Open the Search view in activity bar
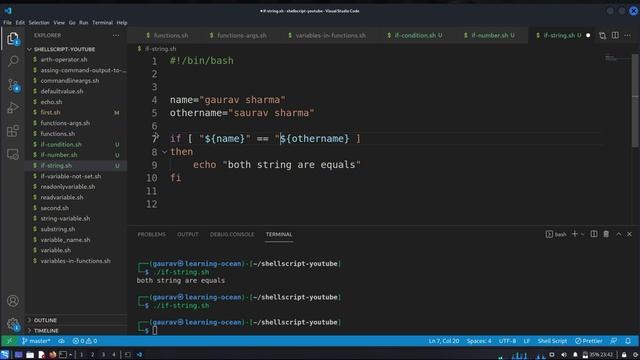The width and height of the screenshot is (640, 360). click(x=13, y=61)
